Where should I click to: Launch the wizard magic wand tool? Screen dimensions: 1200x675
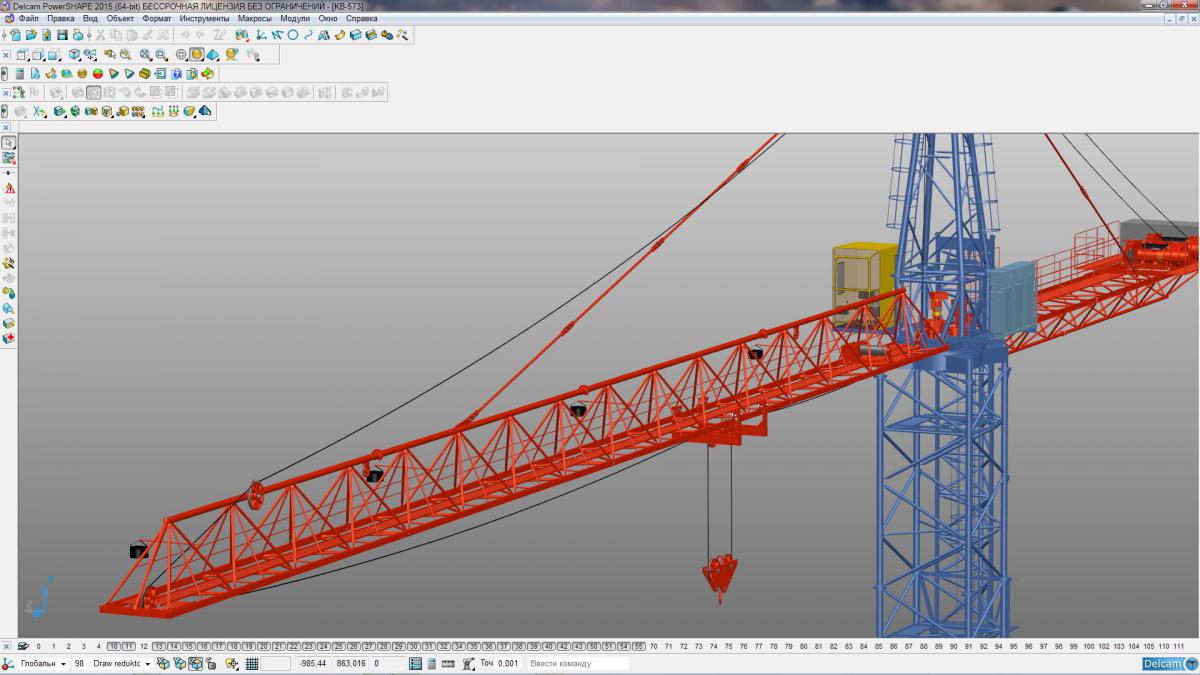[402, 35]
